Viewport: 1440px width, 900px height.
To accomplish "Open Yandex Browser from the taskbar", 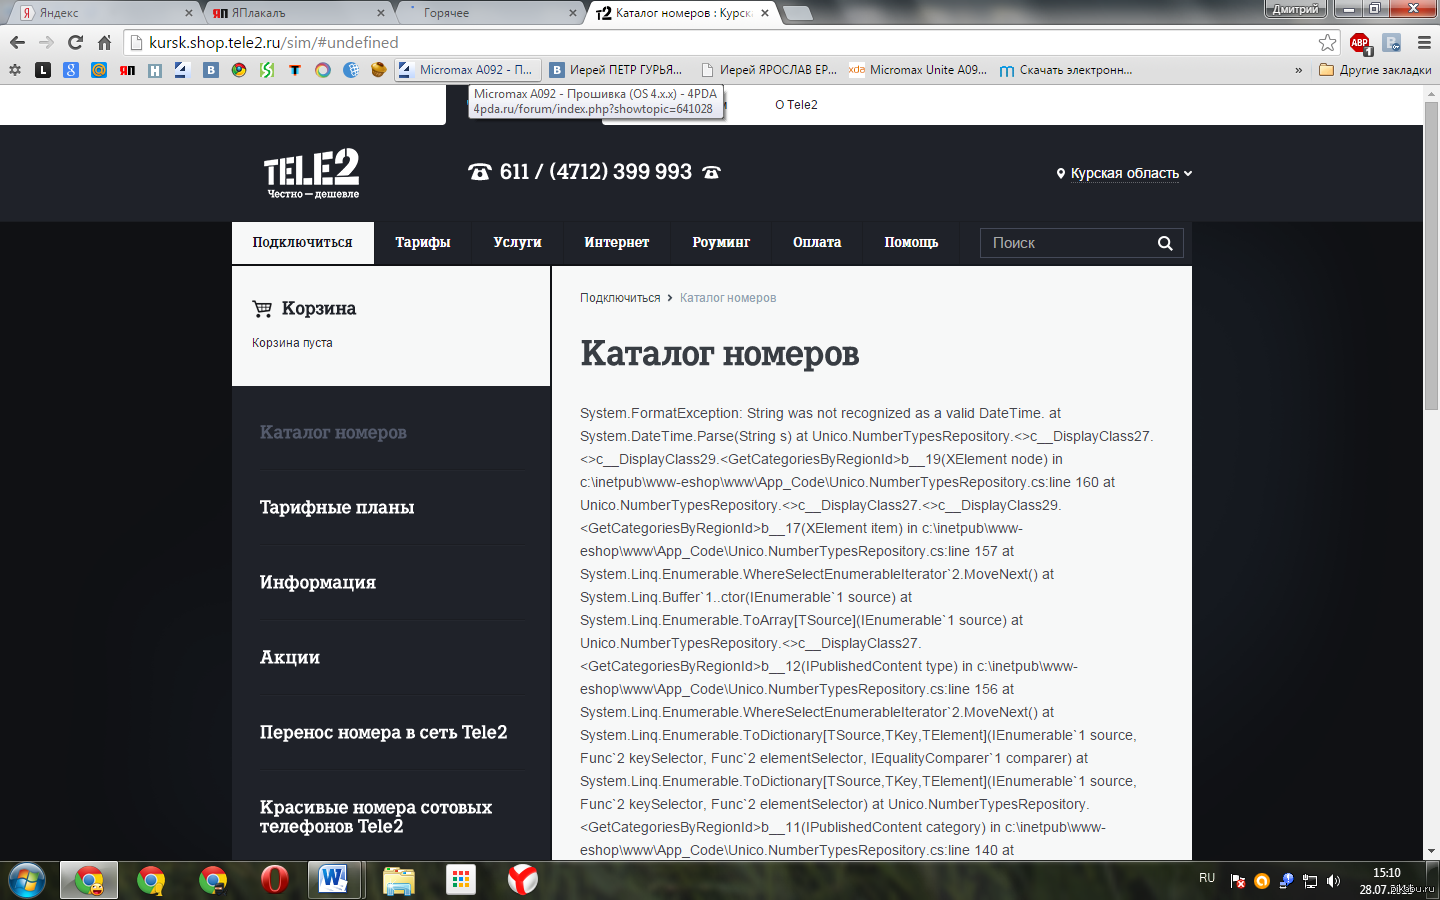I will pyautogui.click(x=522, y=880).
